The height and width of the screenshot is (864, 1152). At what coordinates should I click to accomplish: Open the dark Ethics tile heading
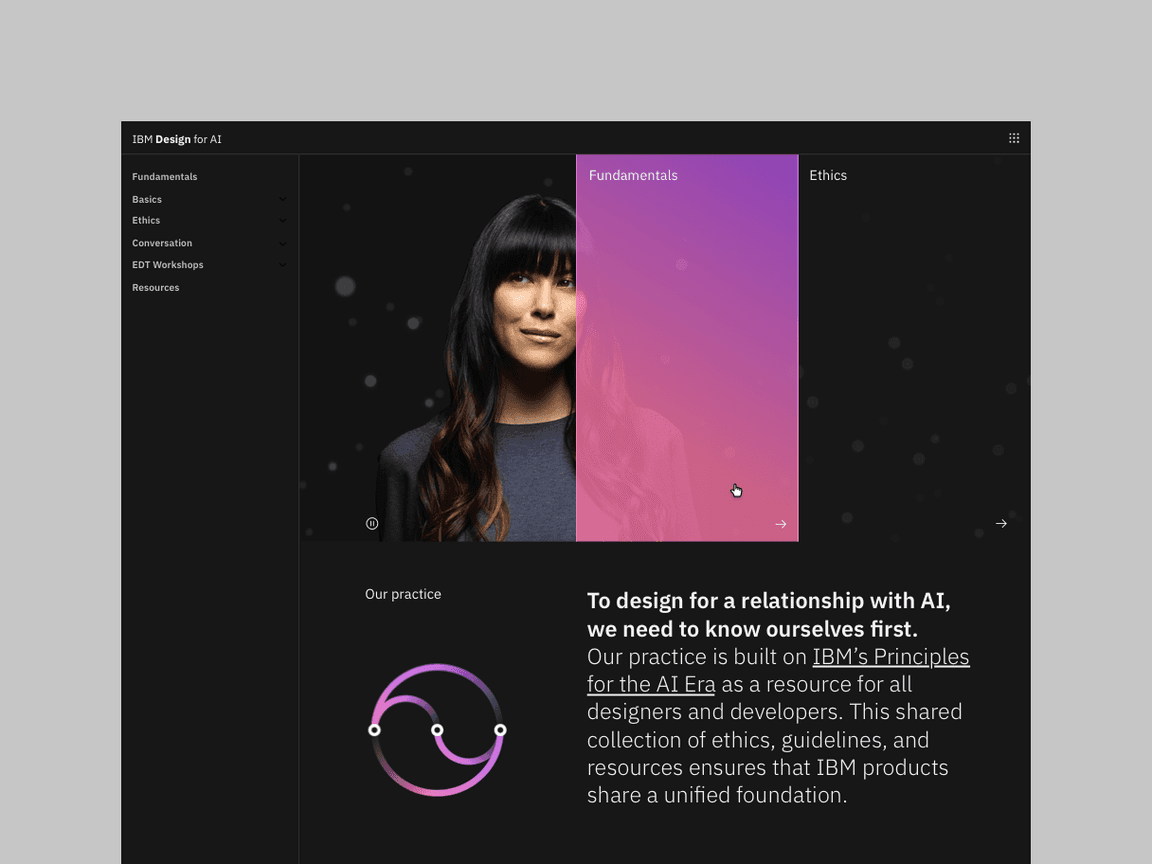828,175
